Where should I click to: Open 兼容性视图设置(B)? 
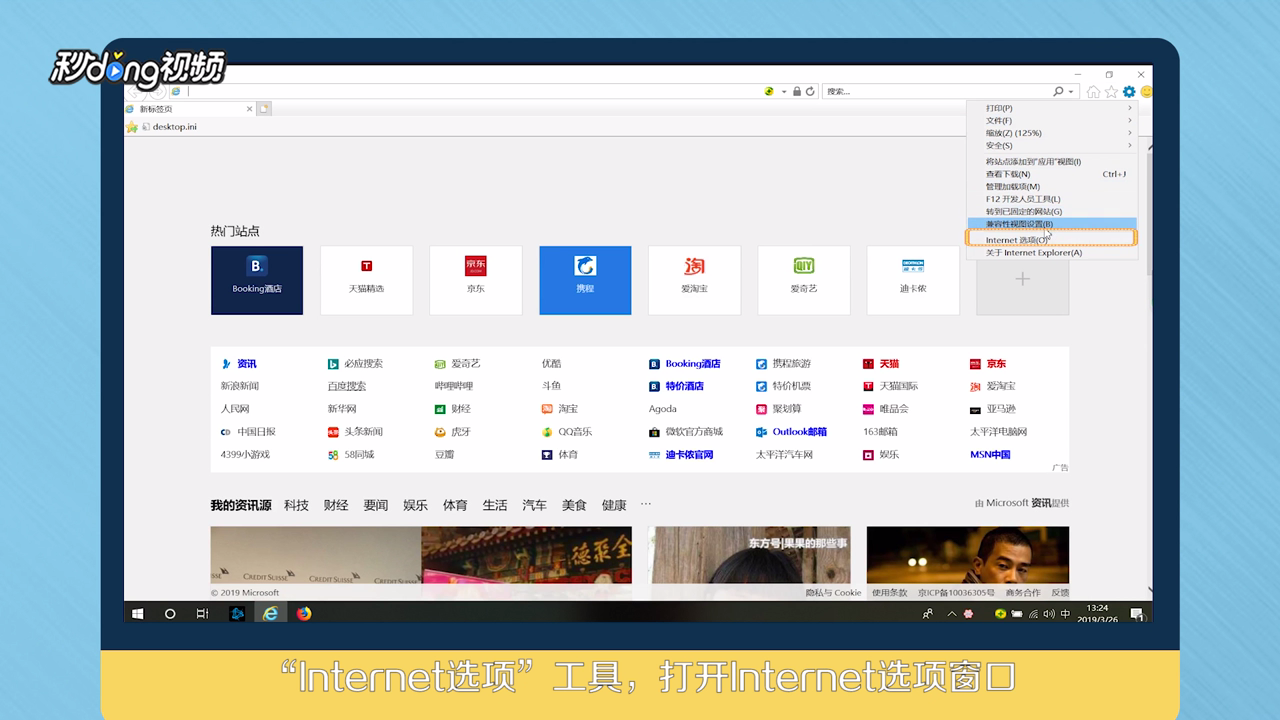[x=1052, y=224]
